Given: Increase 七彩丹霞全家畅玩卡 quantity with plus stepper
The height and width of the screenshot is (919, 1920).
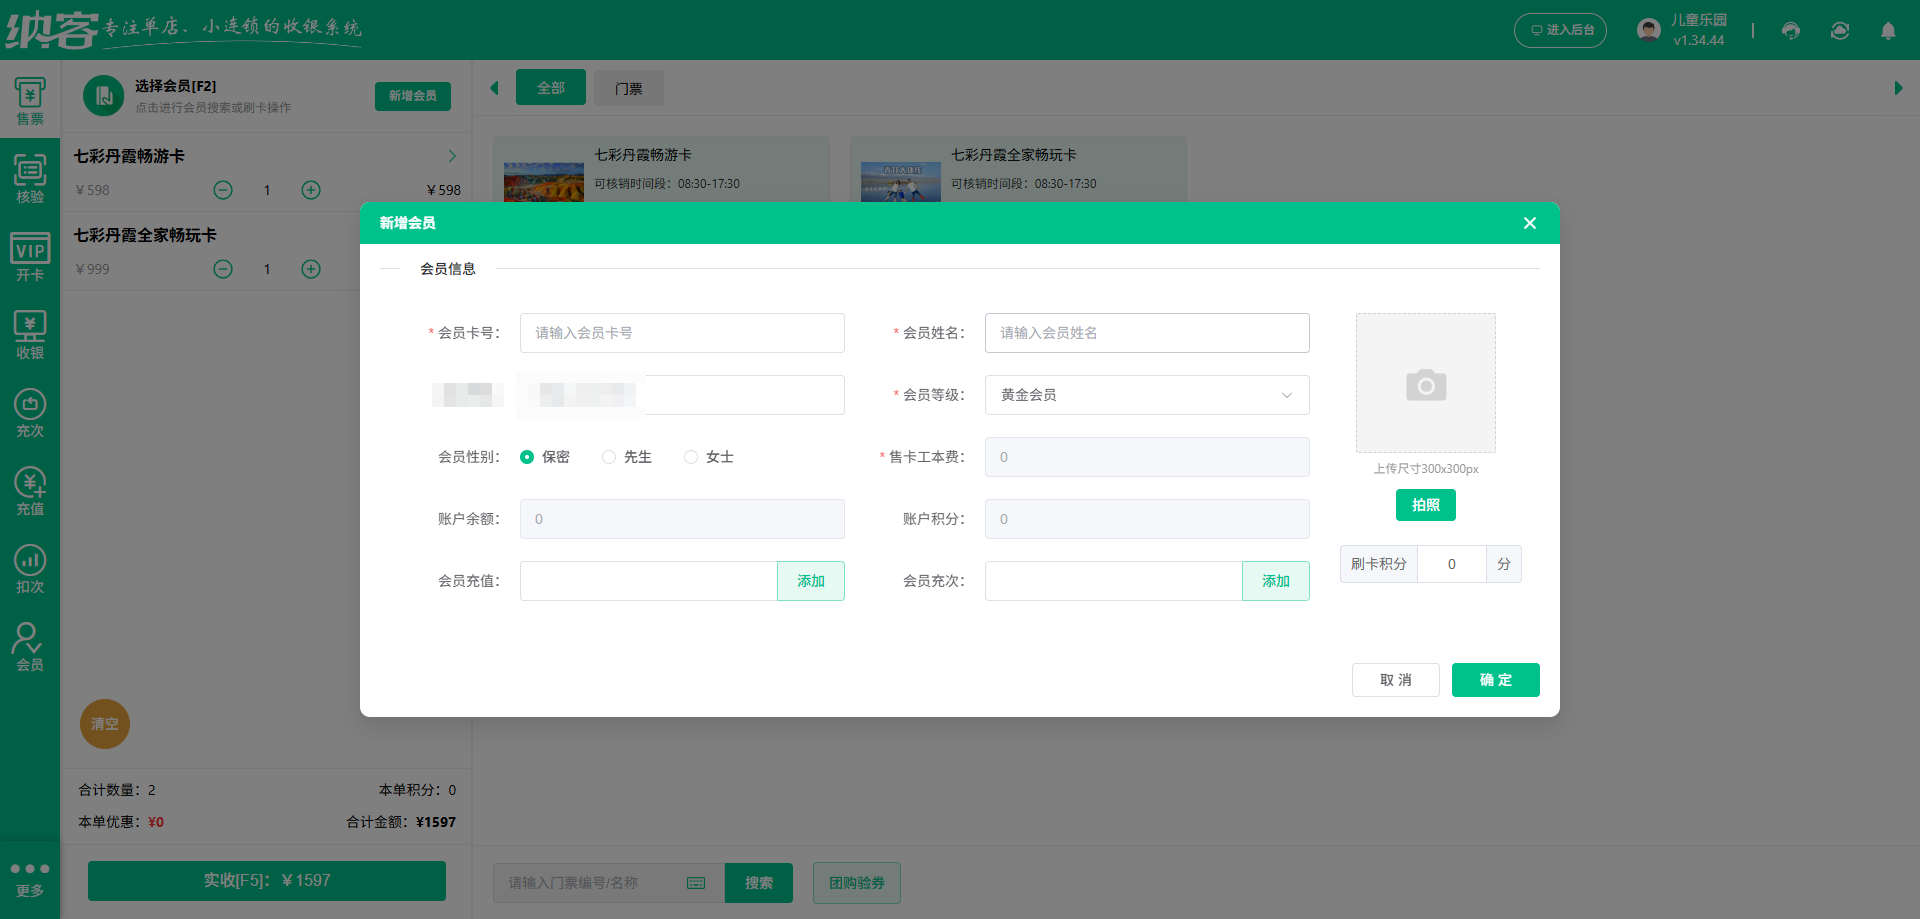Looking at the screenshot, I should 311,269.
